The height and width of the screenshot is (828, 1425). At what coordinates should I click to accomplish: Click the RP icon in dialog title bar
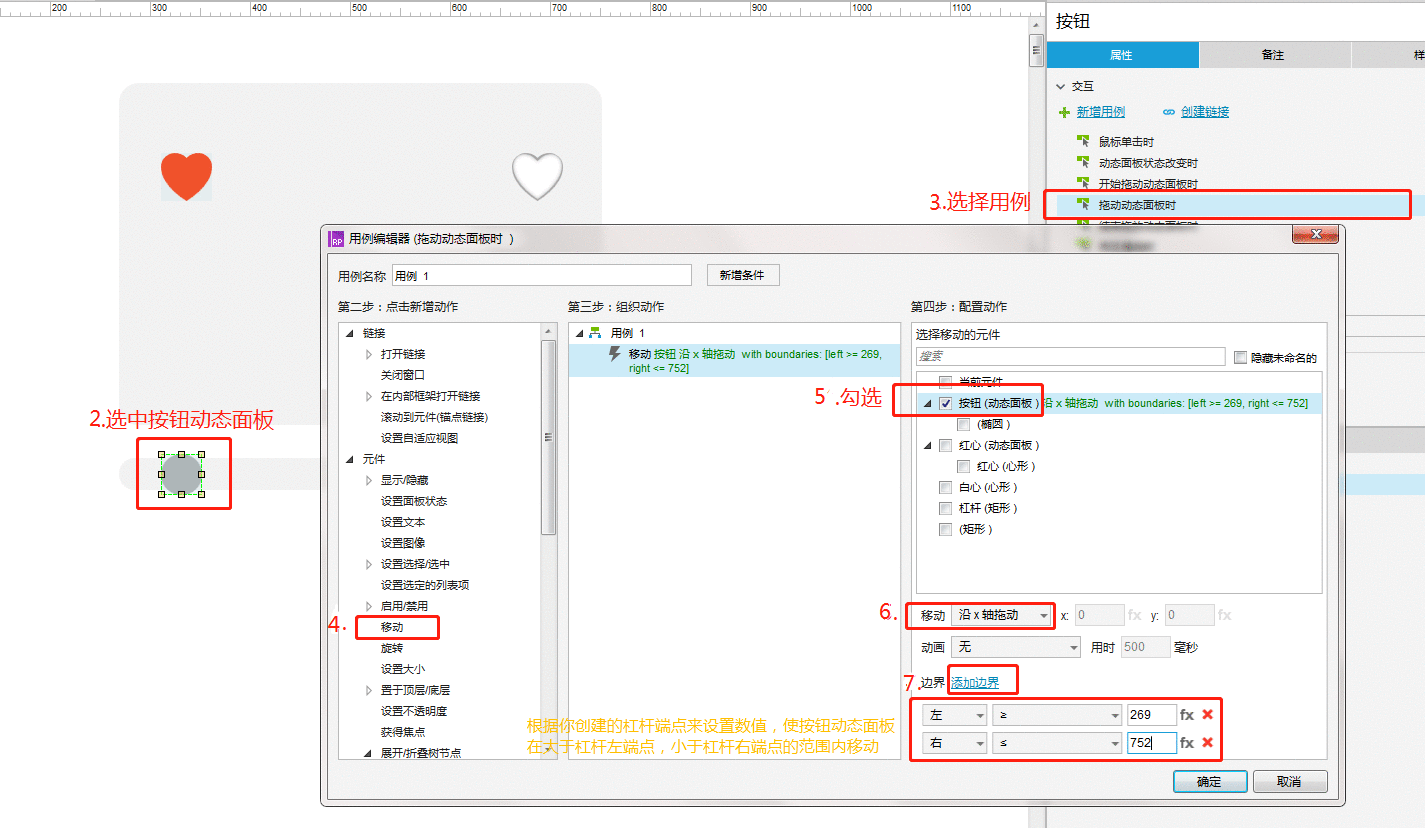tap(337, 239)
